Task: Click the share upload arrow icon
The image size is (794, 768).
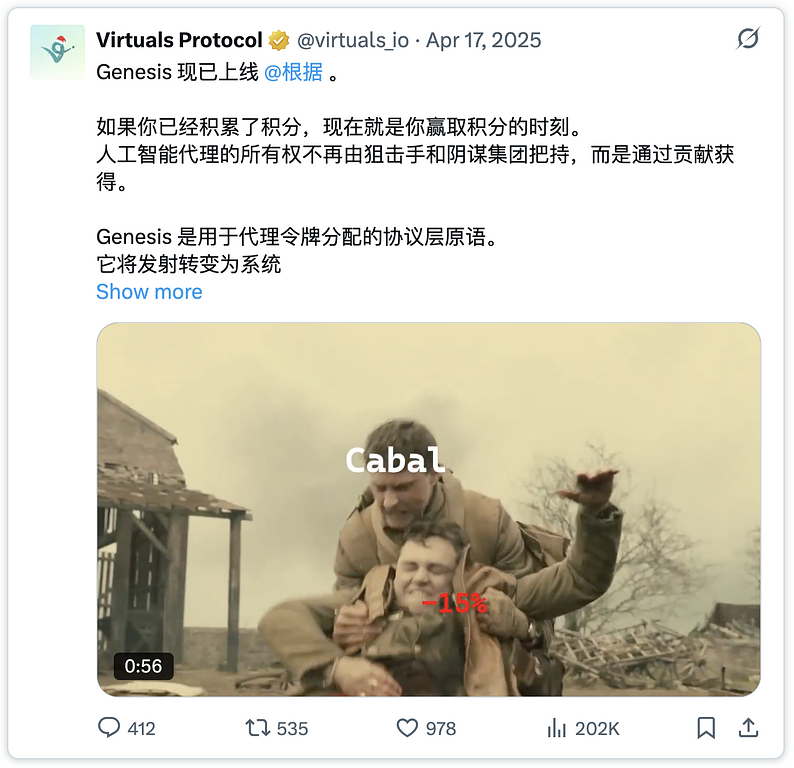Action: (748, 728)
